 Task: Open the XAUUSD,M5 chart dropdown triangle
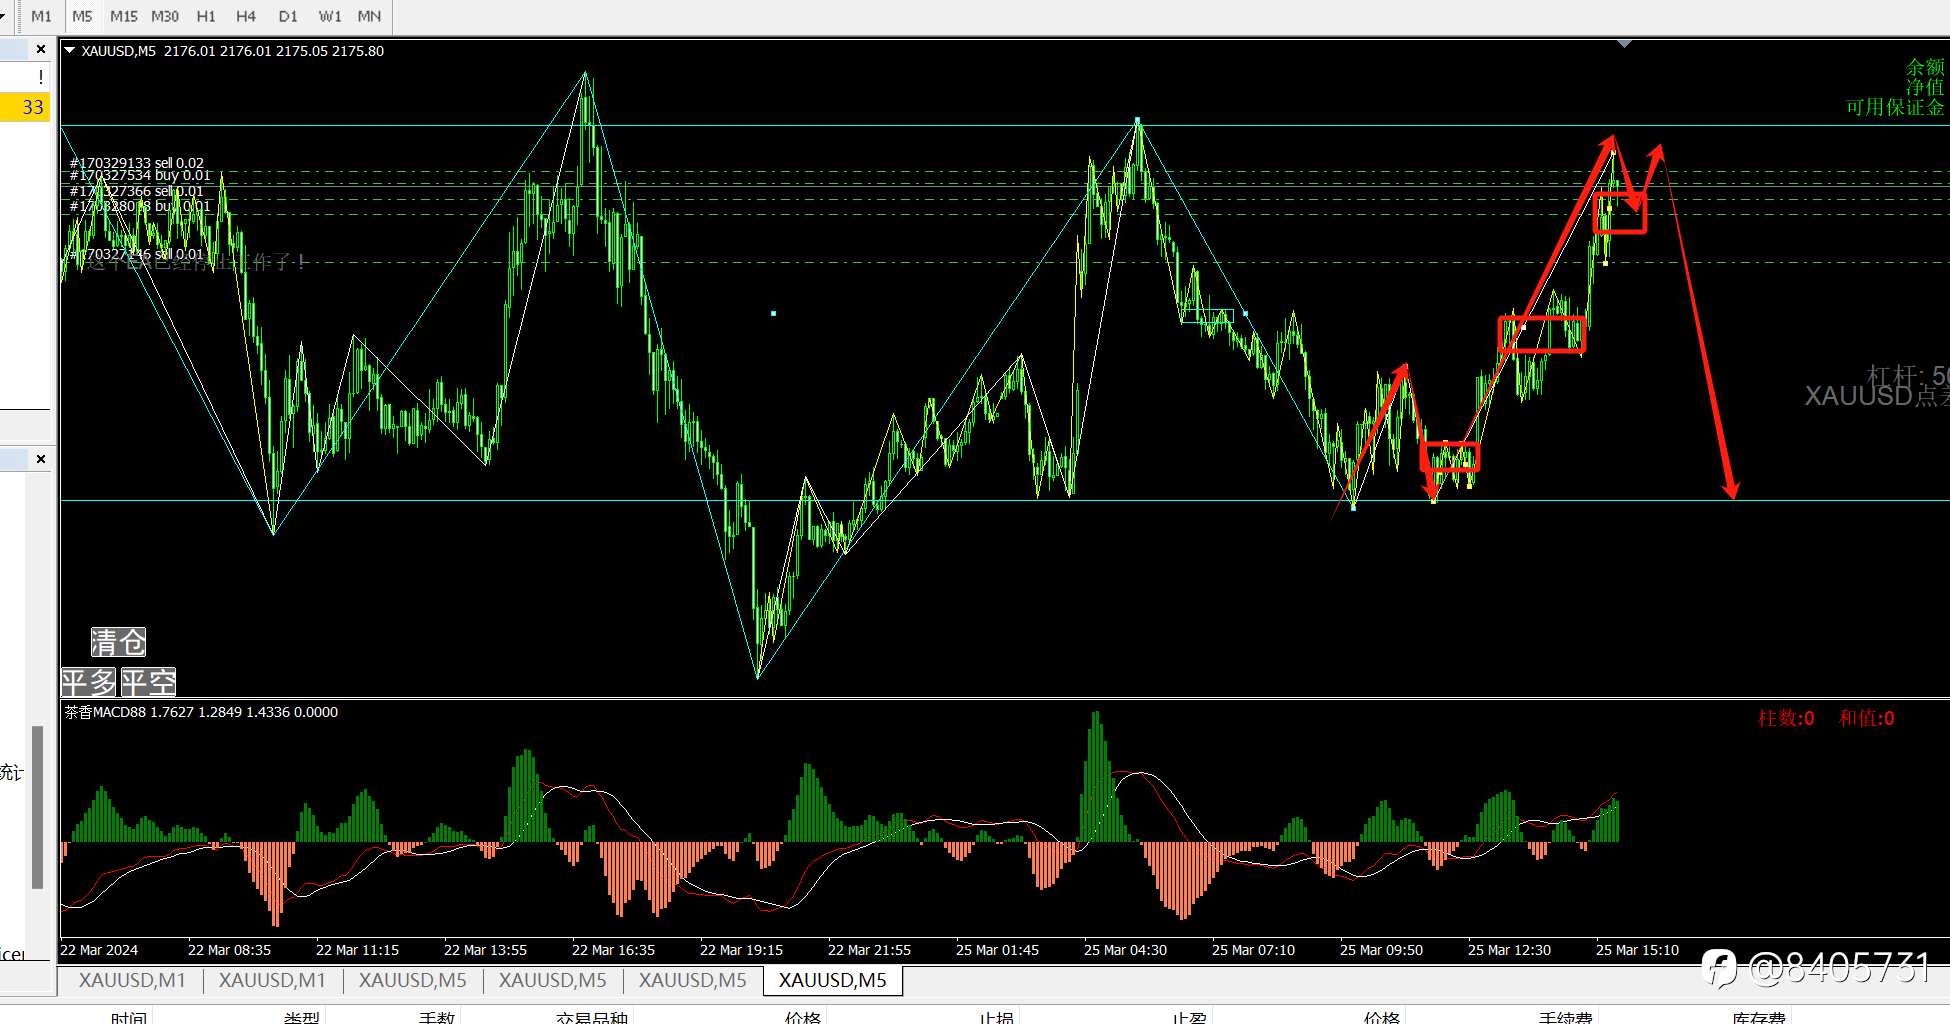pyautogui.click(x=70, y=50)
